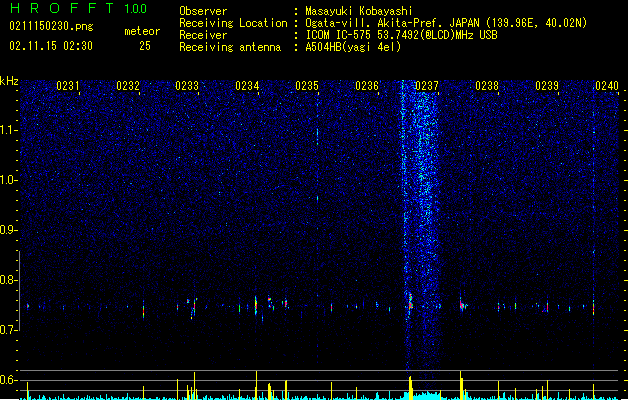Image resolution: width=629 pixels, height=400 pixels.
Task: Click the 0.6 kHz frequency axis label
Action: [x=9, y=380]
